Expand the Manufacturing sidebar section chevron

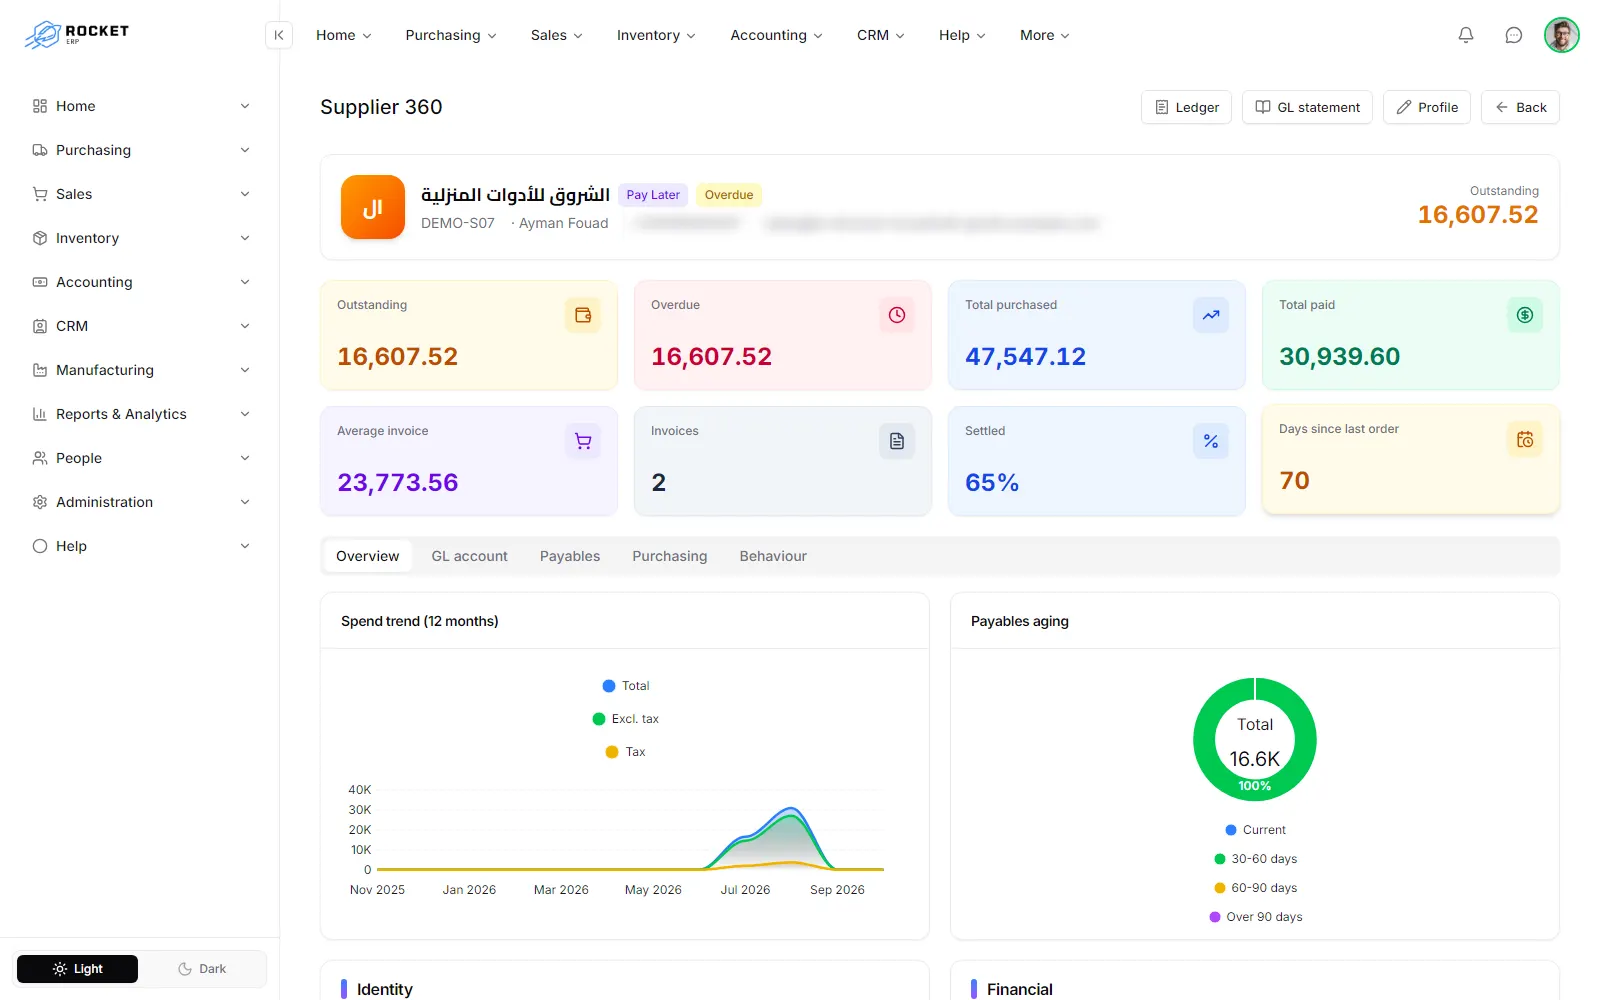[245, 370]
